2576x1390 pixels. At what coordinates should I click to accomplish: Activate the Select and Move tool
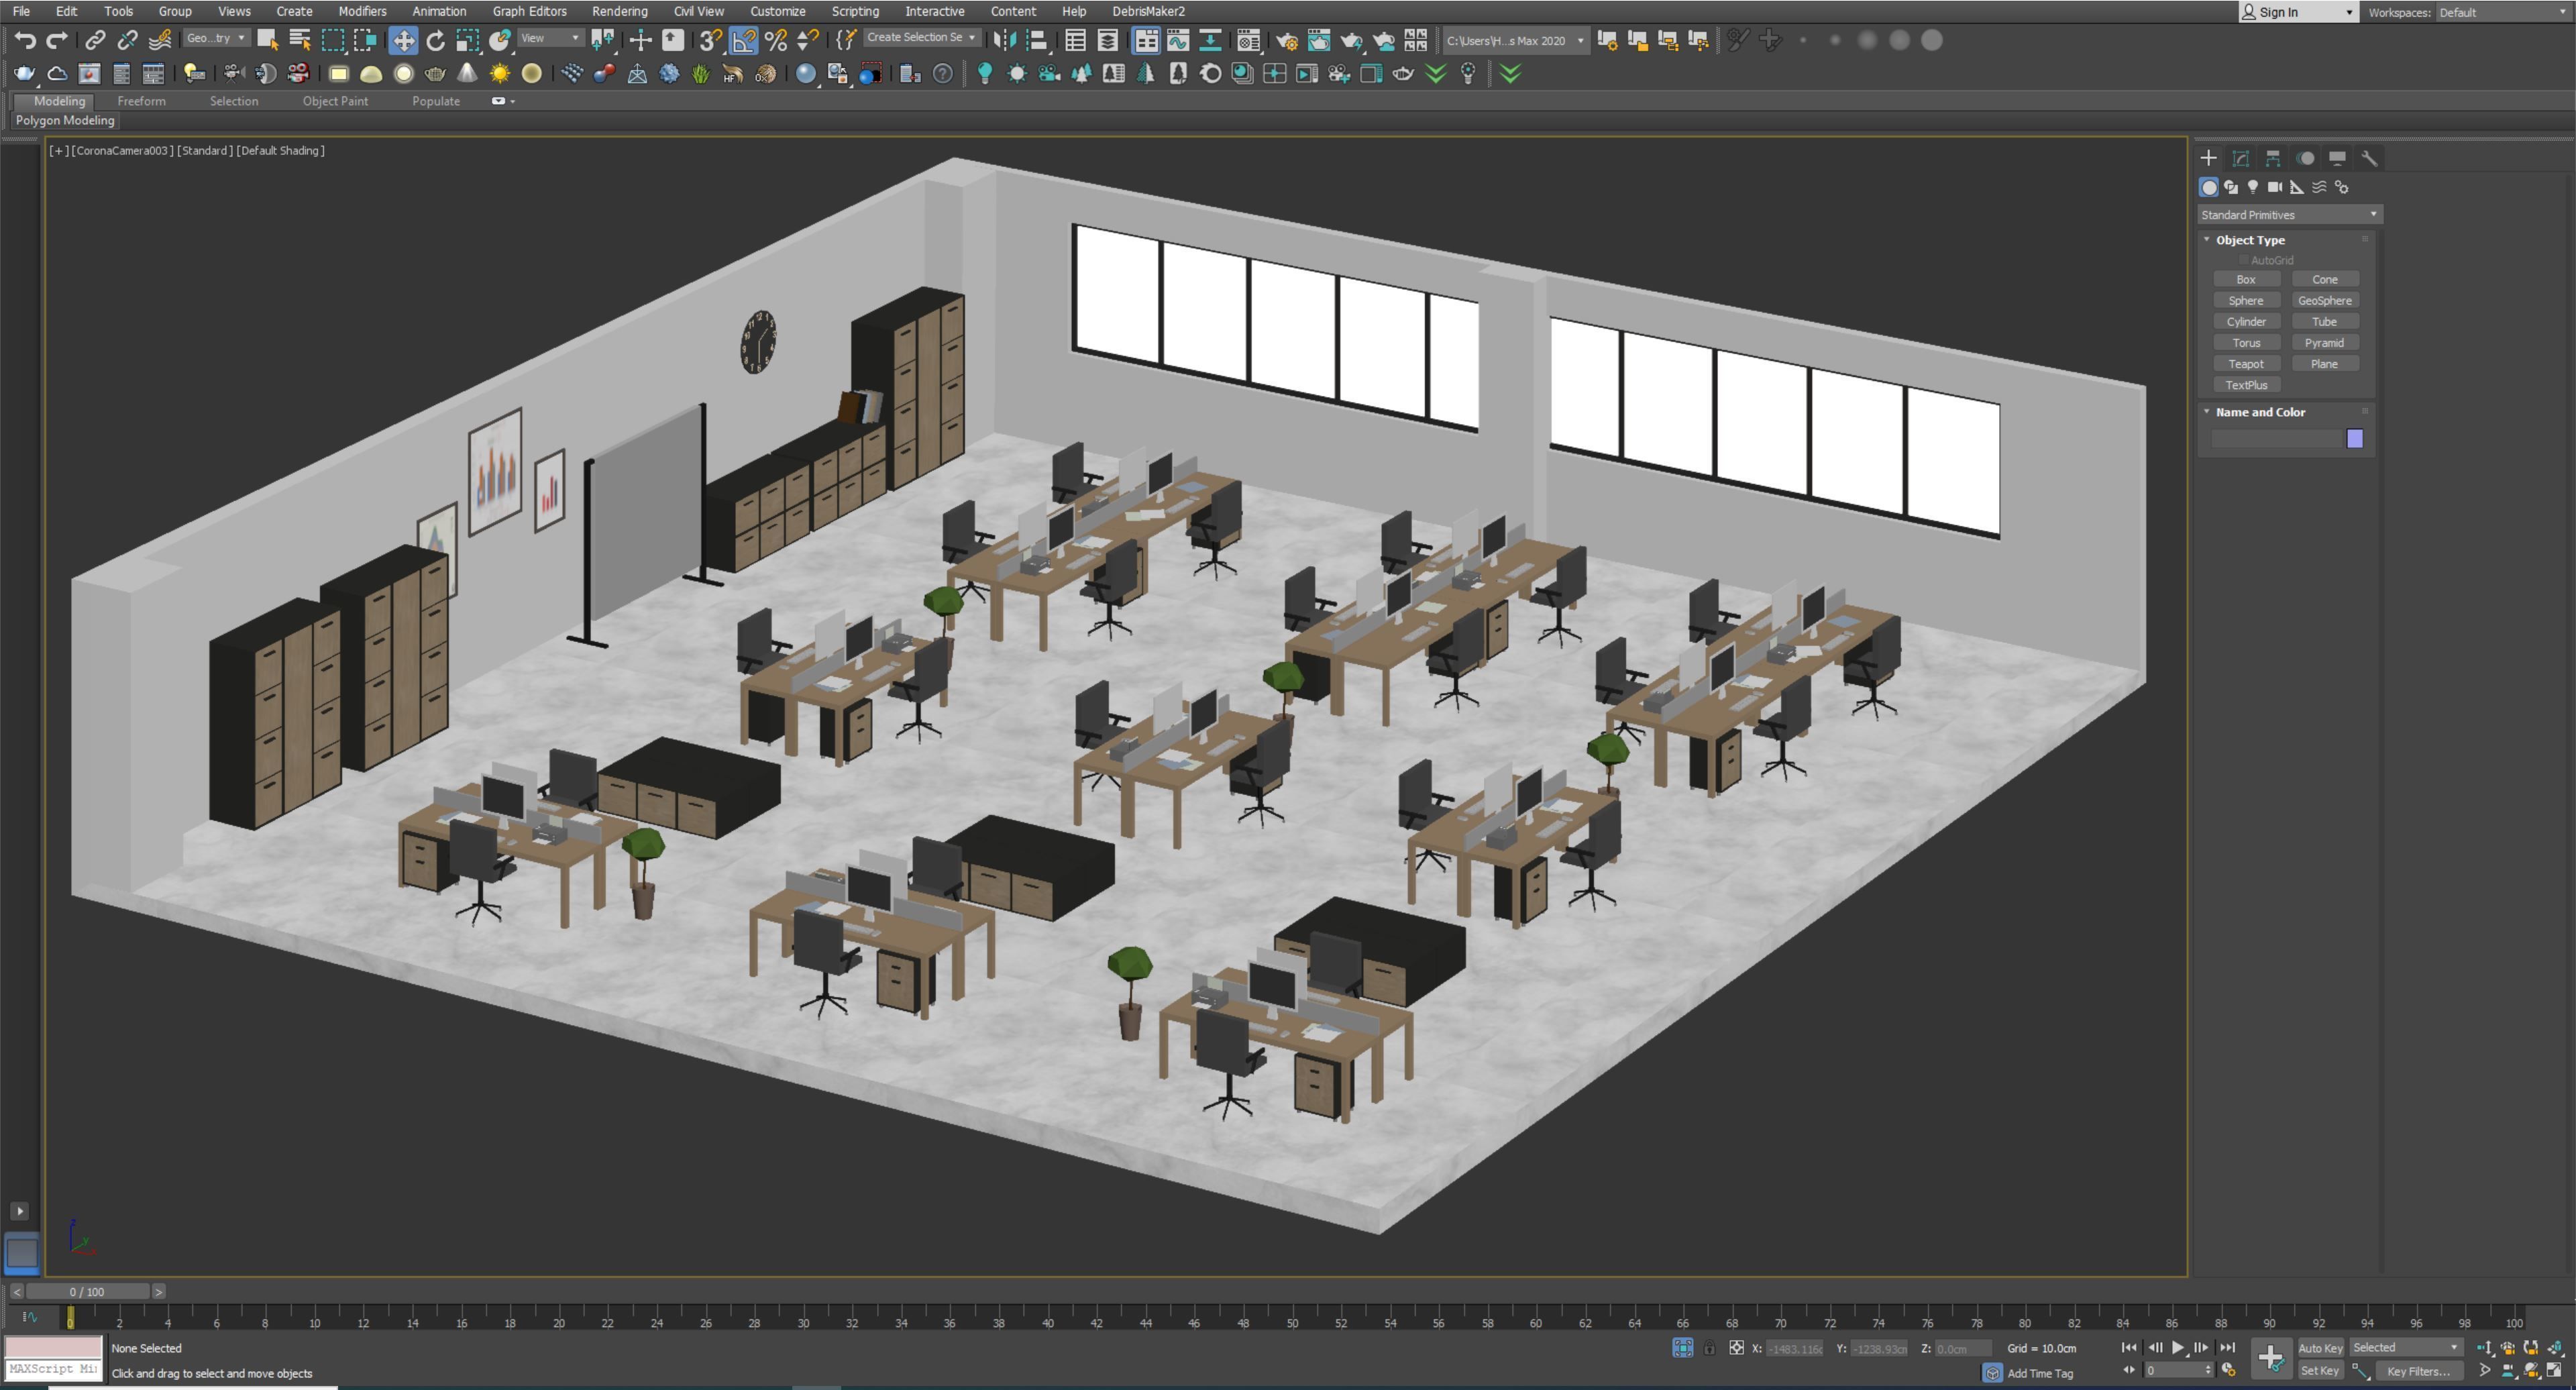(x=403, y=40)
